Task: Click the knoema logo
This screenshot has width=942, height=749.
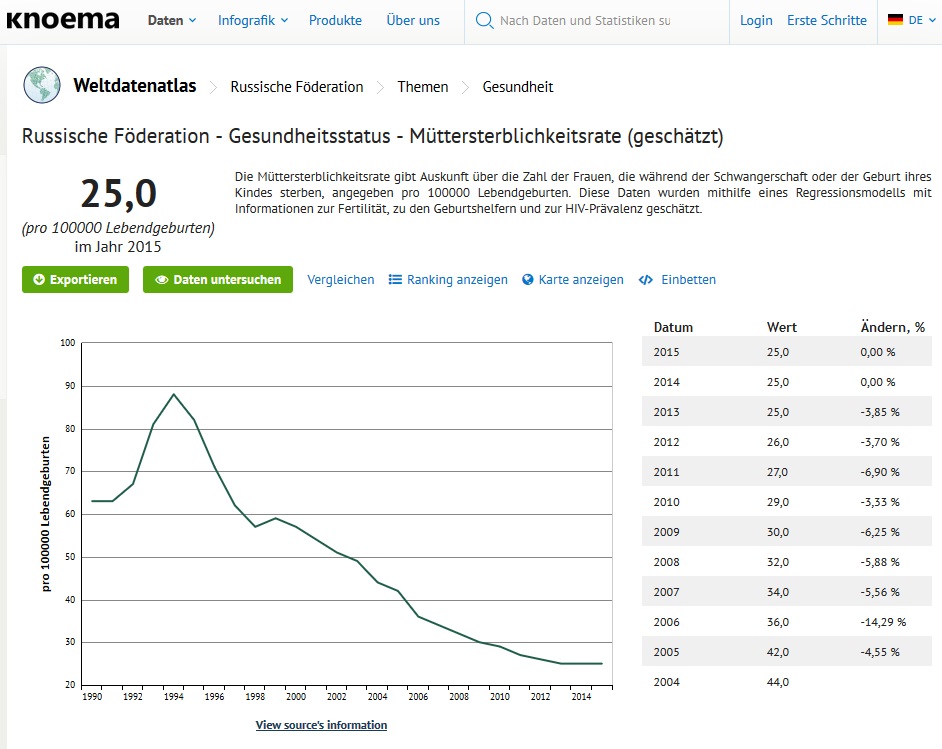Action: (62, 20)
